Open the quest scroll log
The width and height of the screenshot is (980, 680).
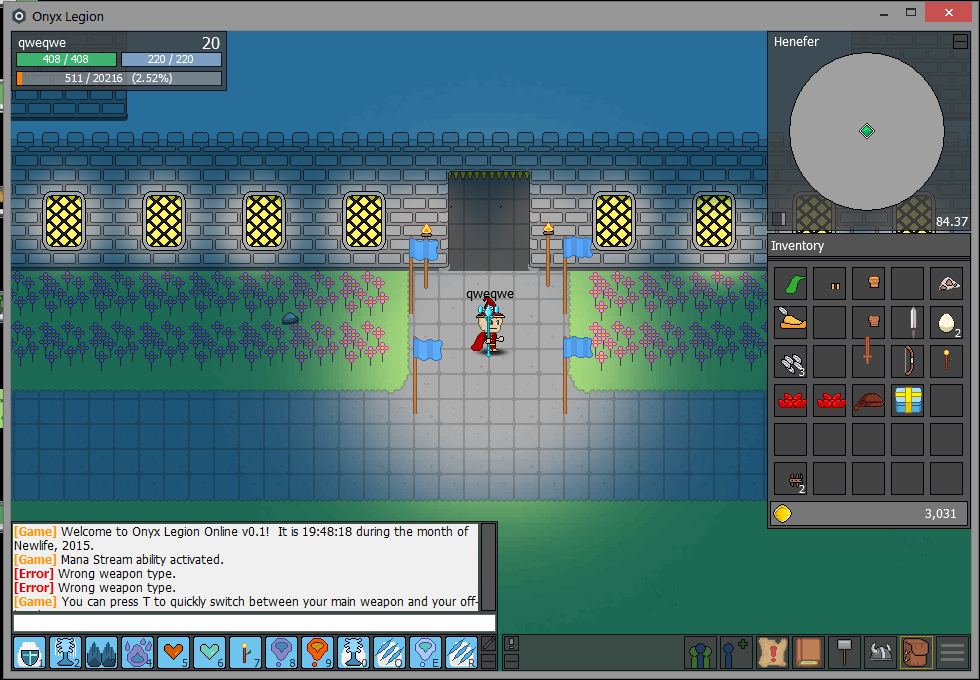(772, 653)
